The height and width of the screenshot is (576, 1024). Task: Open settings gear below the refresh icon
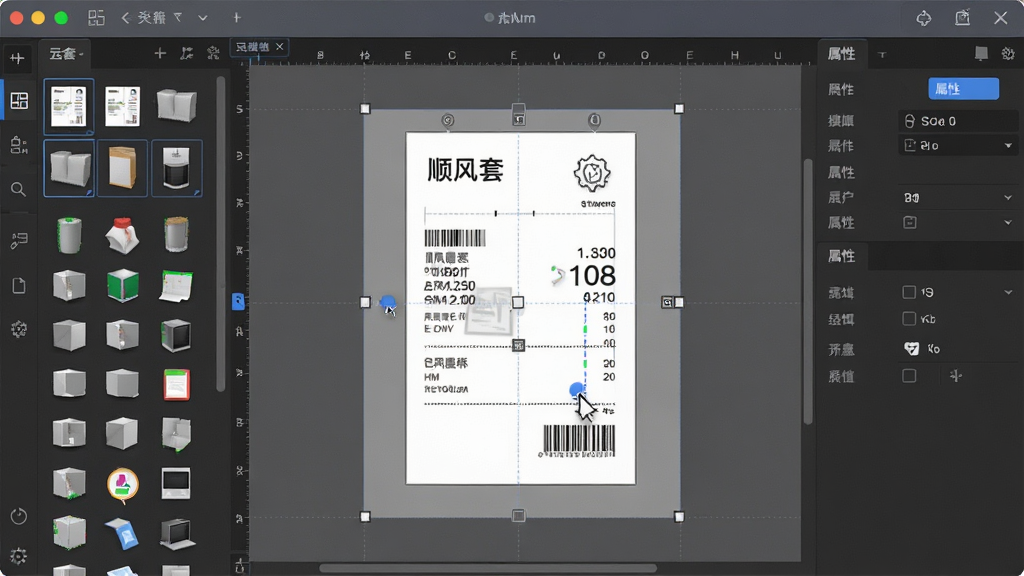pyautogui.click(x=18, y=556)
